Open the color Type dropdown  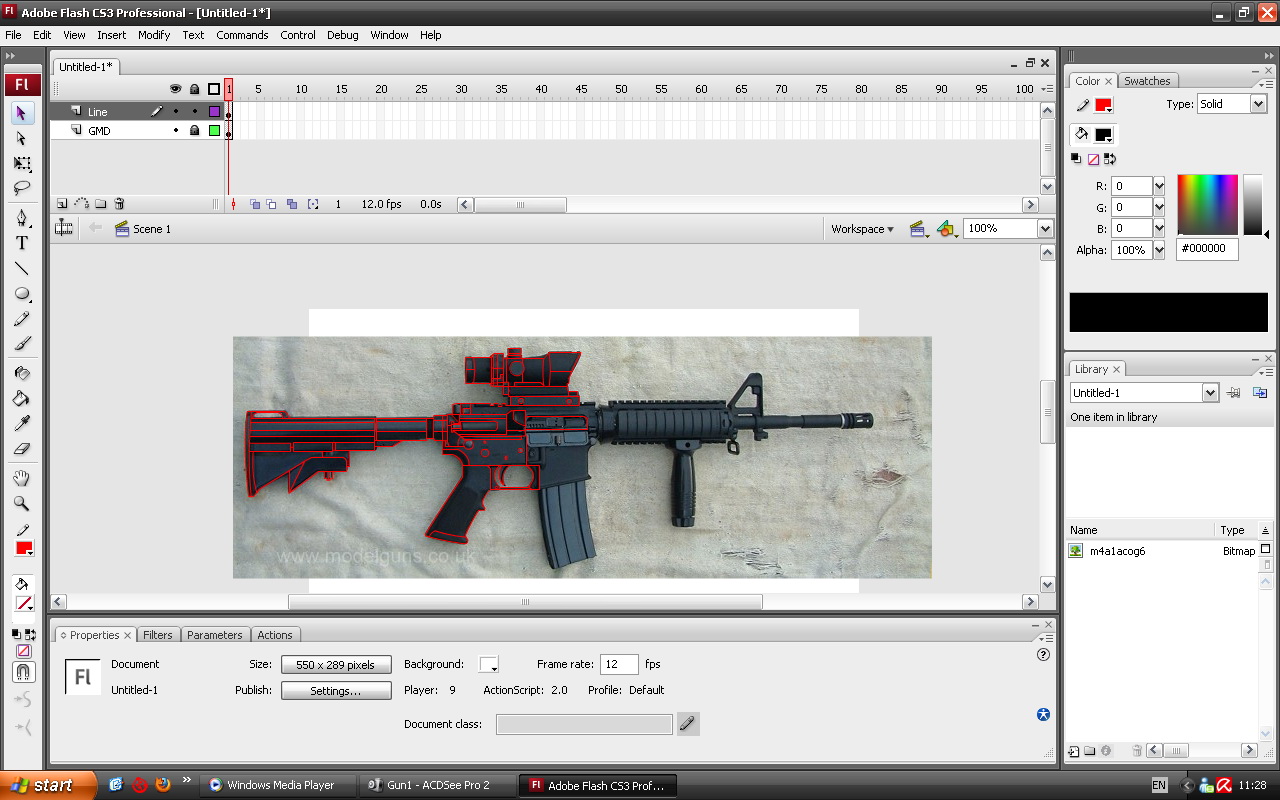point(1258,104)
